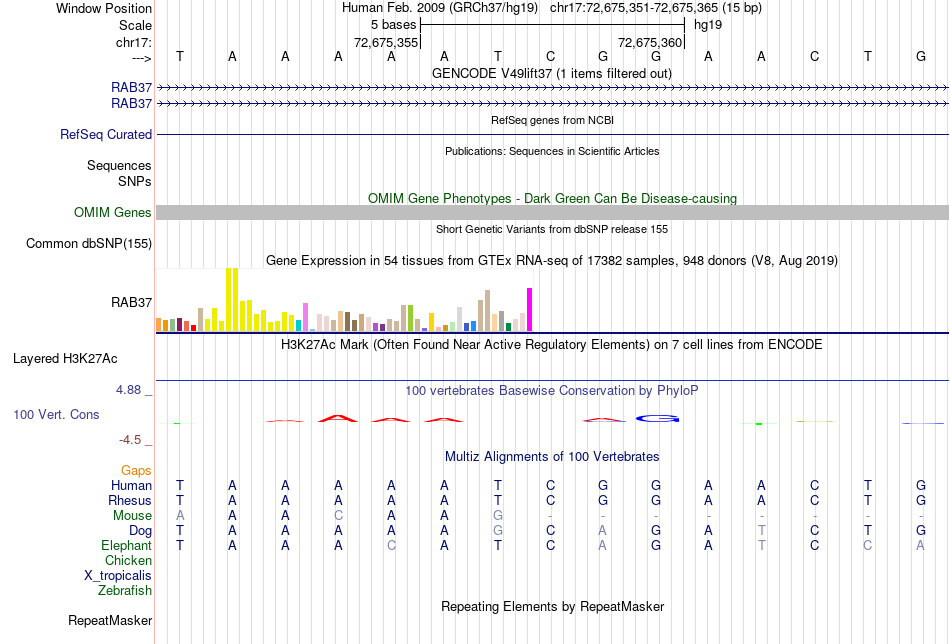Select the Elephant alignment row label
Image resolution: width=950 pixels, height=644 pixels.
click(126, 546)
